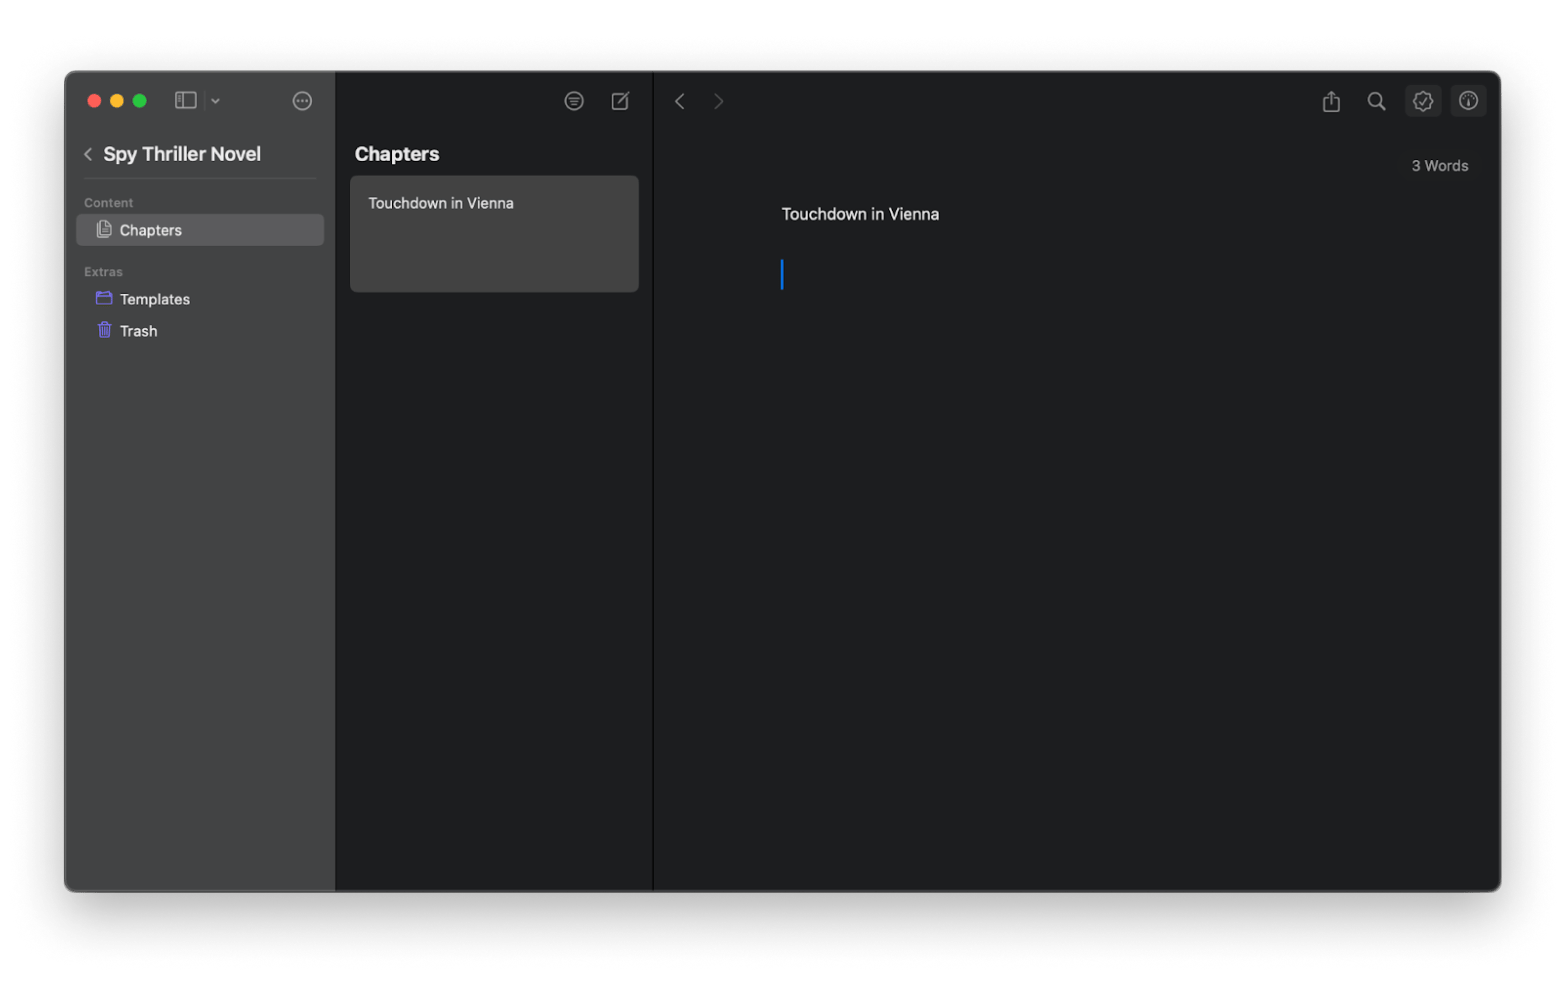Navigate forward with the right arrow

(x=718, y=101)
